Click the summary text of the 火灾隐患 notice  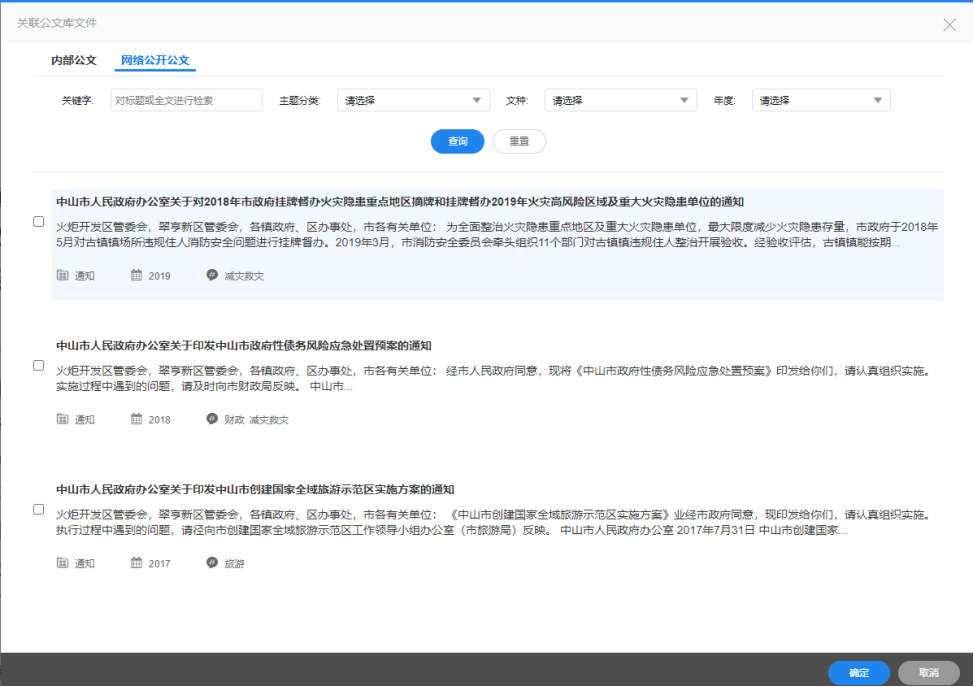click(x=496, y=235)
